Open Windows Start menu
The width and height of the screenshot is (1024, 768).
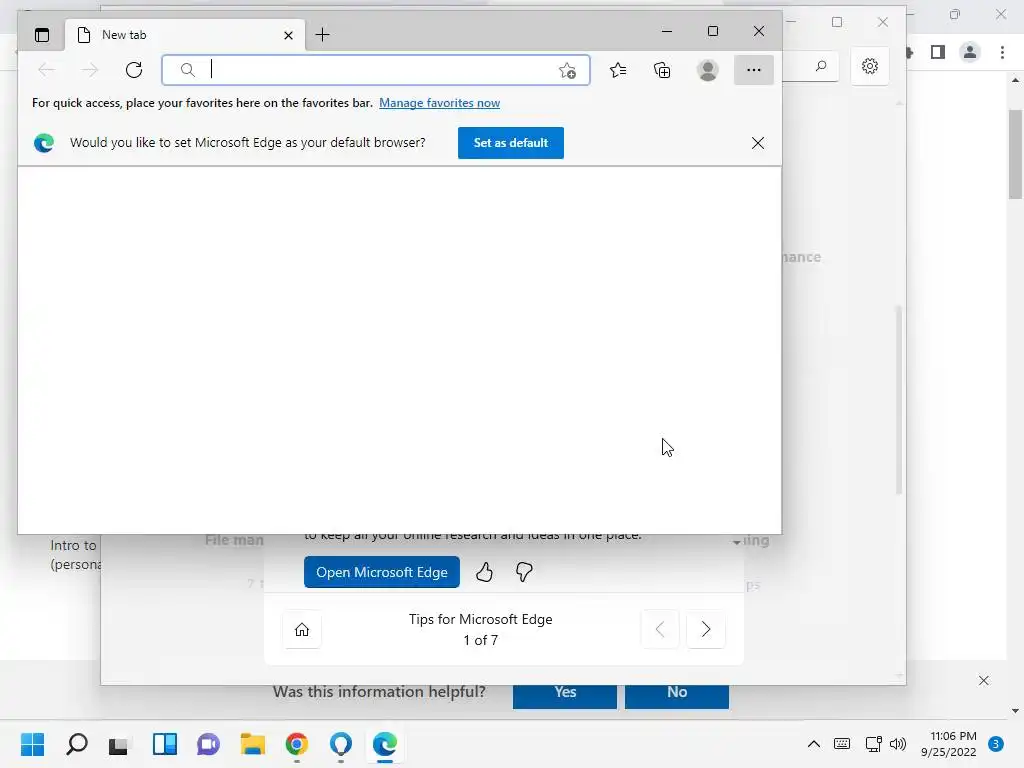tap(33, 744)
